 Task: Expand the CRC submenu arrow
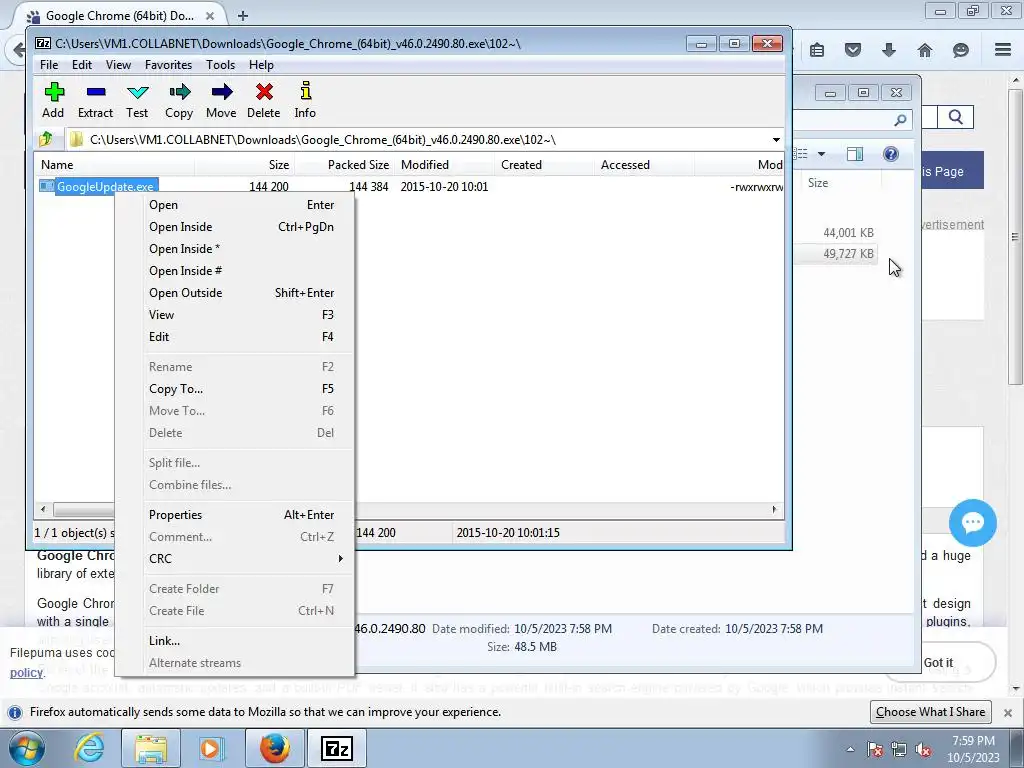pyautogui.click(x=340, y=558)
